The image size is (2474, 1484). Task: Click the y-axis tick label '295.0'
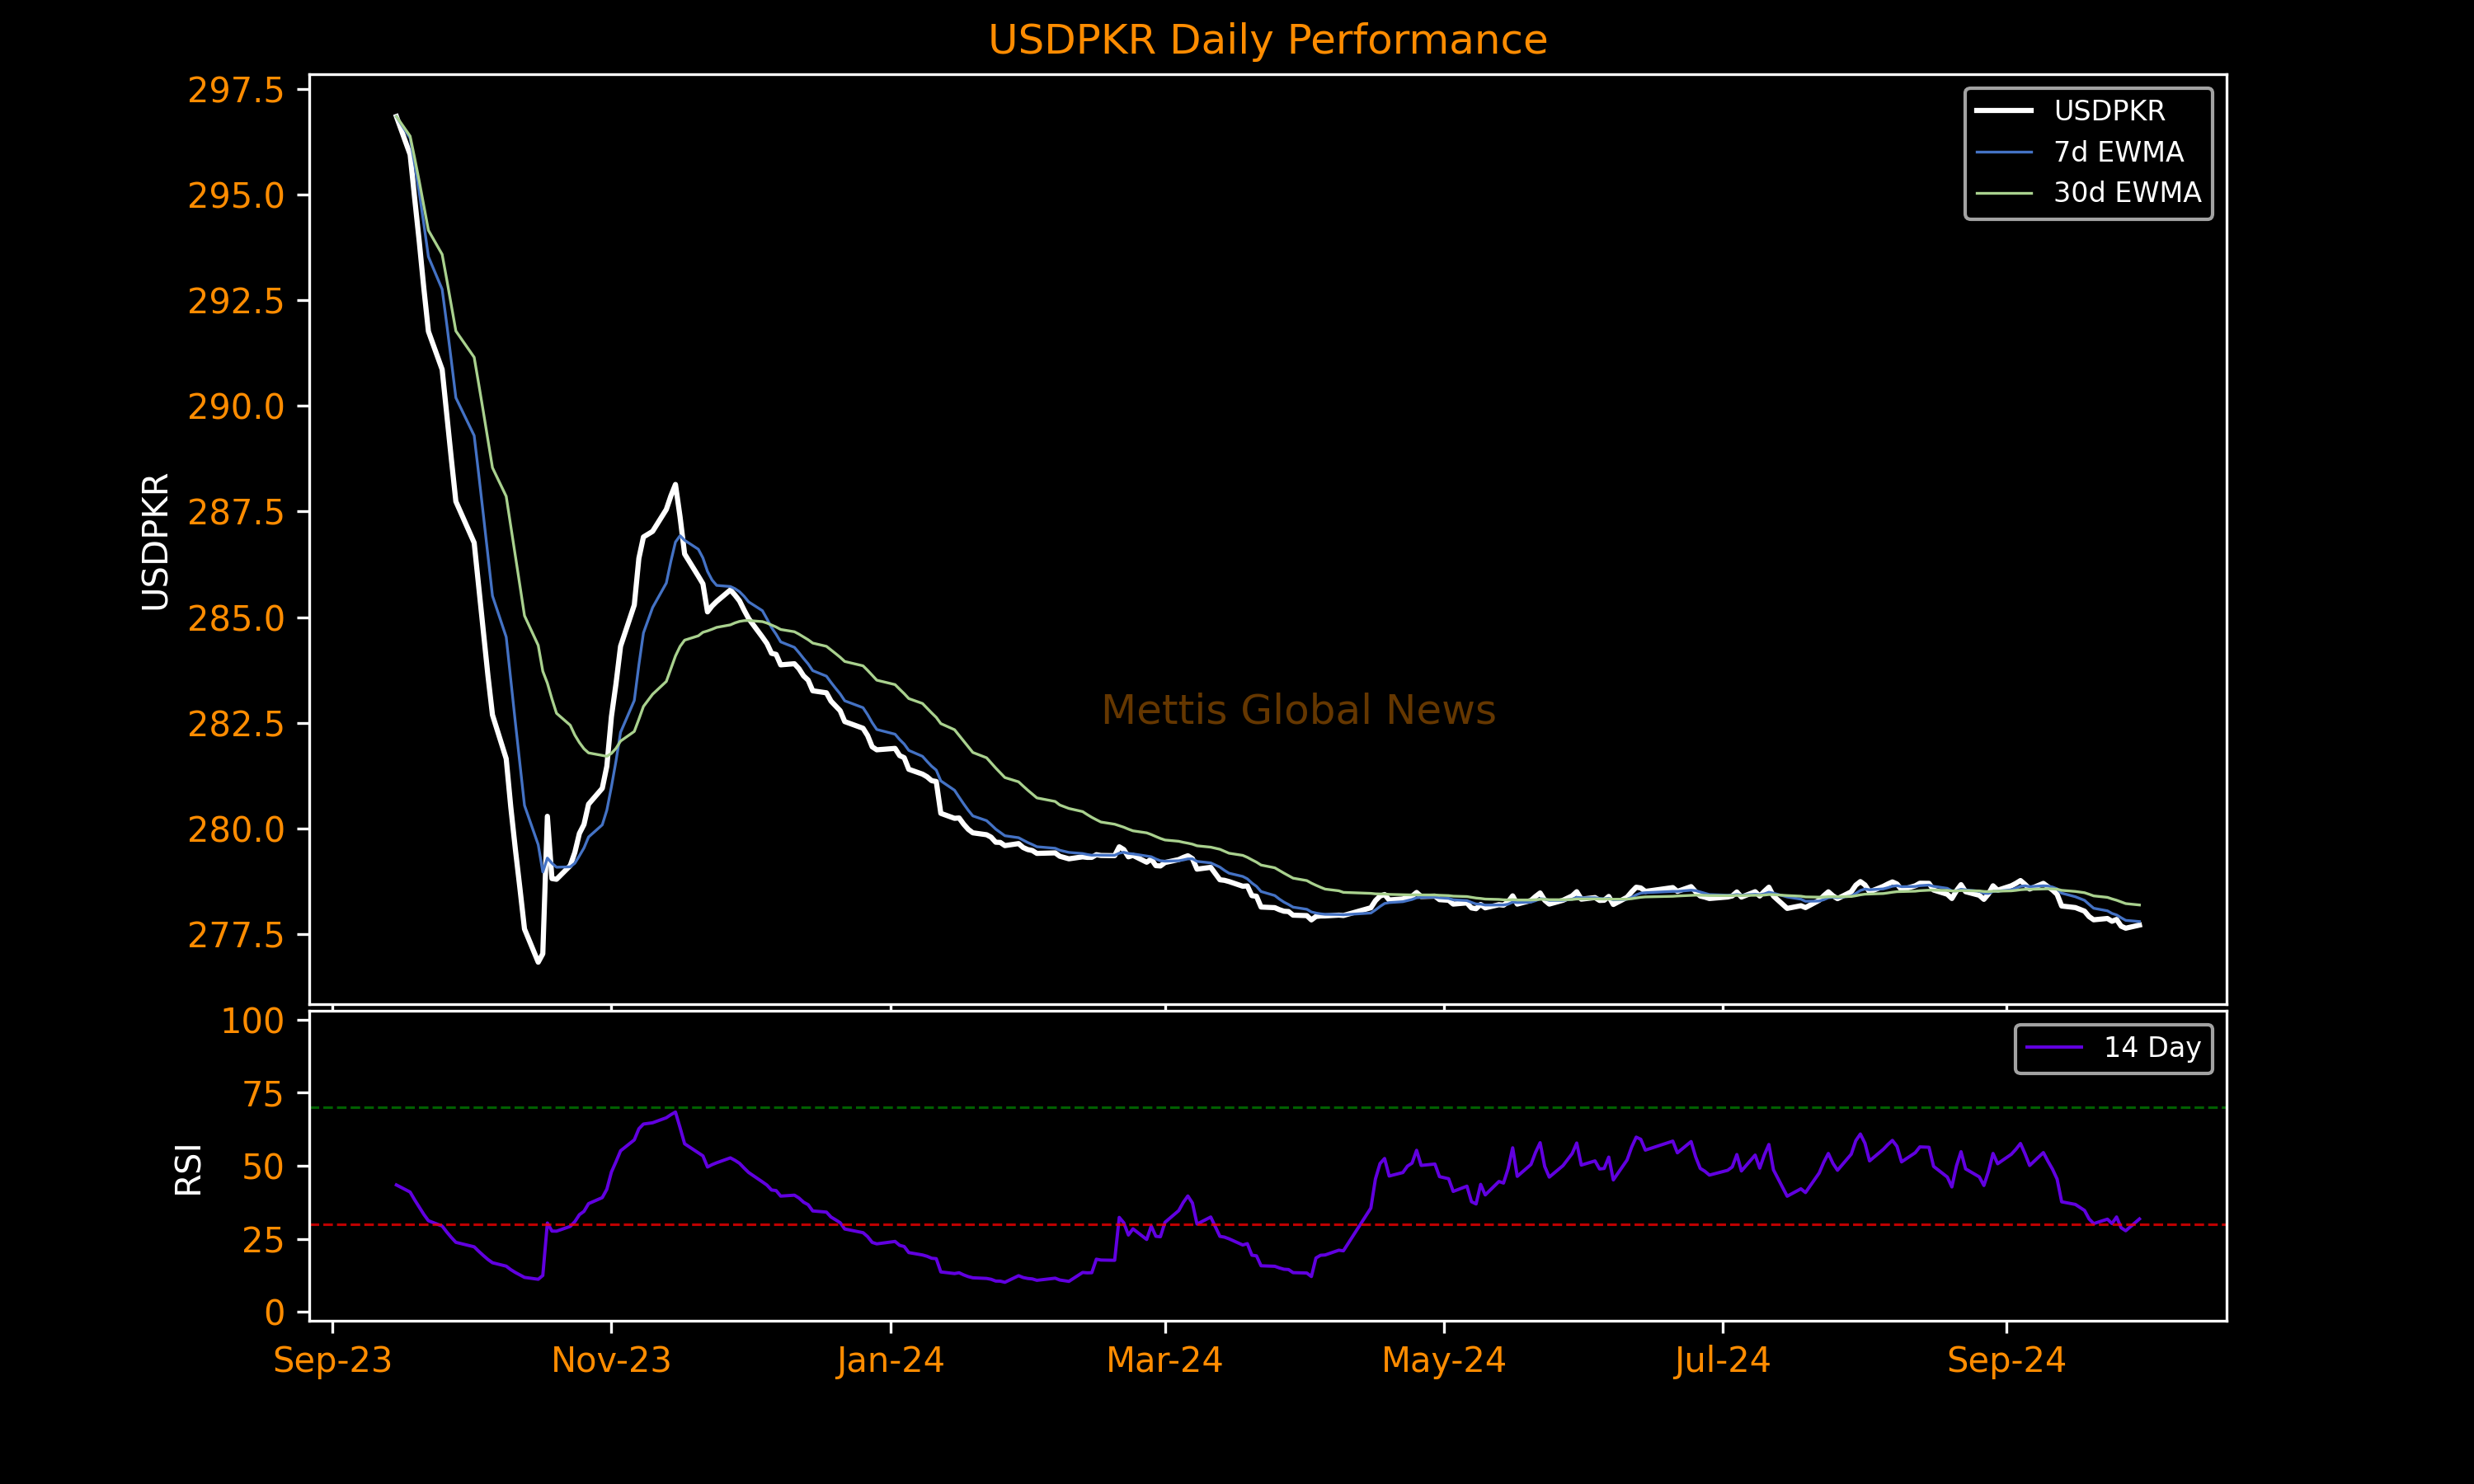point(236,195)
